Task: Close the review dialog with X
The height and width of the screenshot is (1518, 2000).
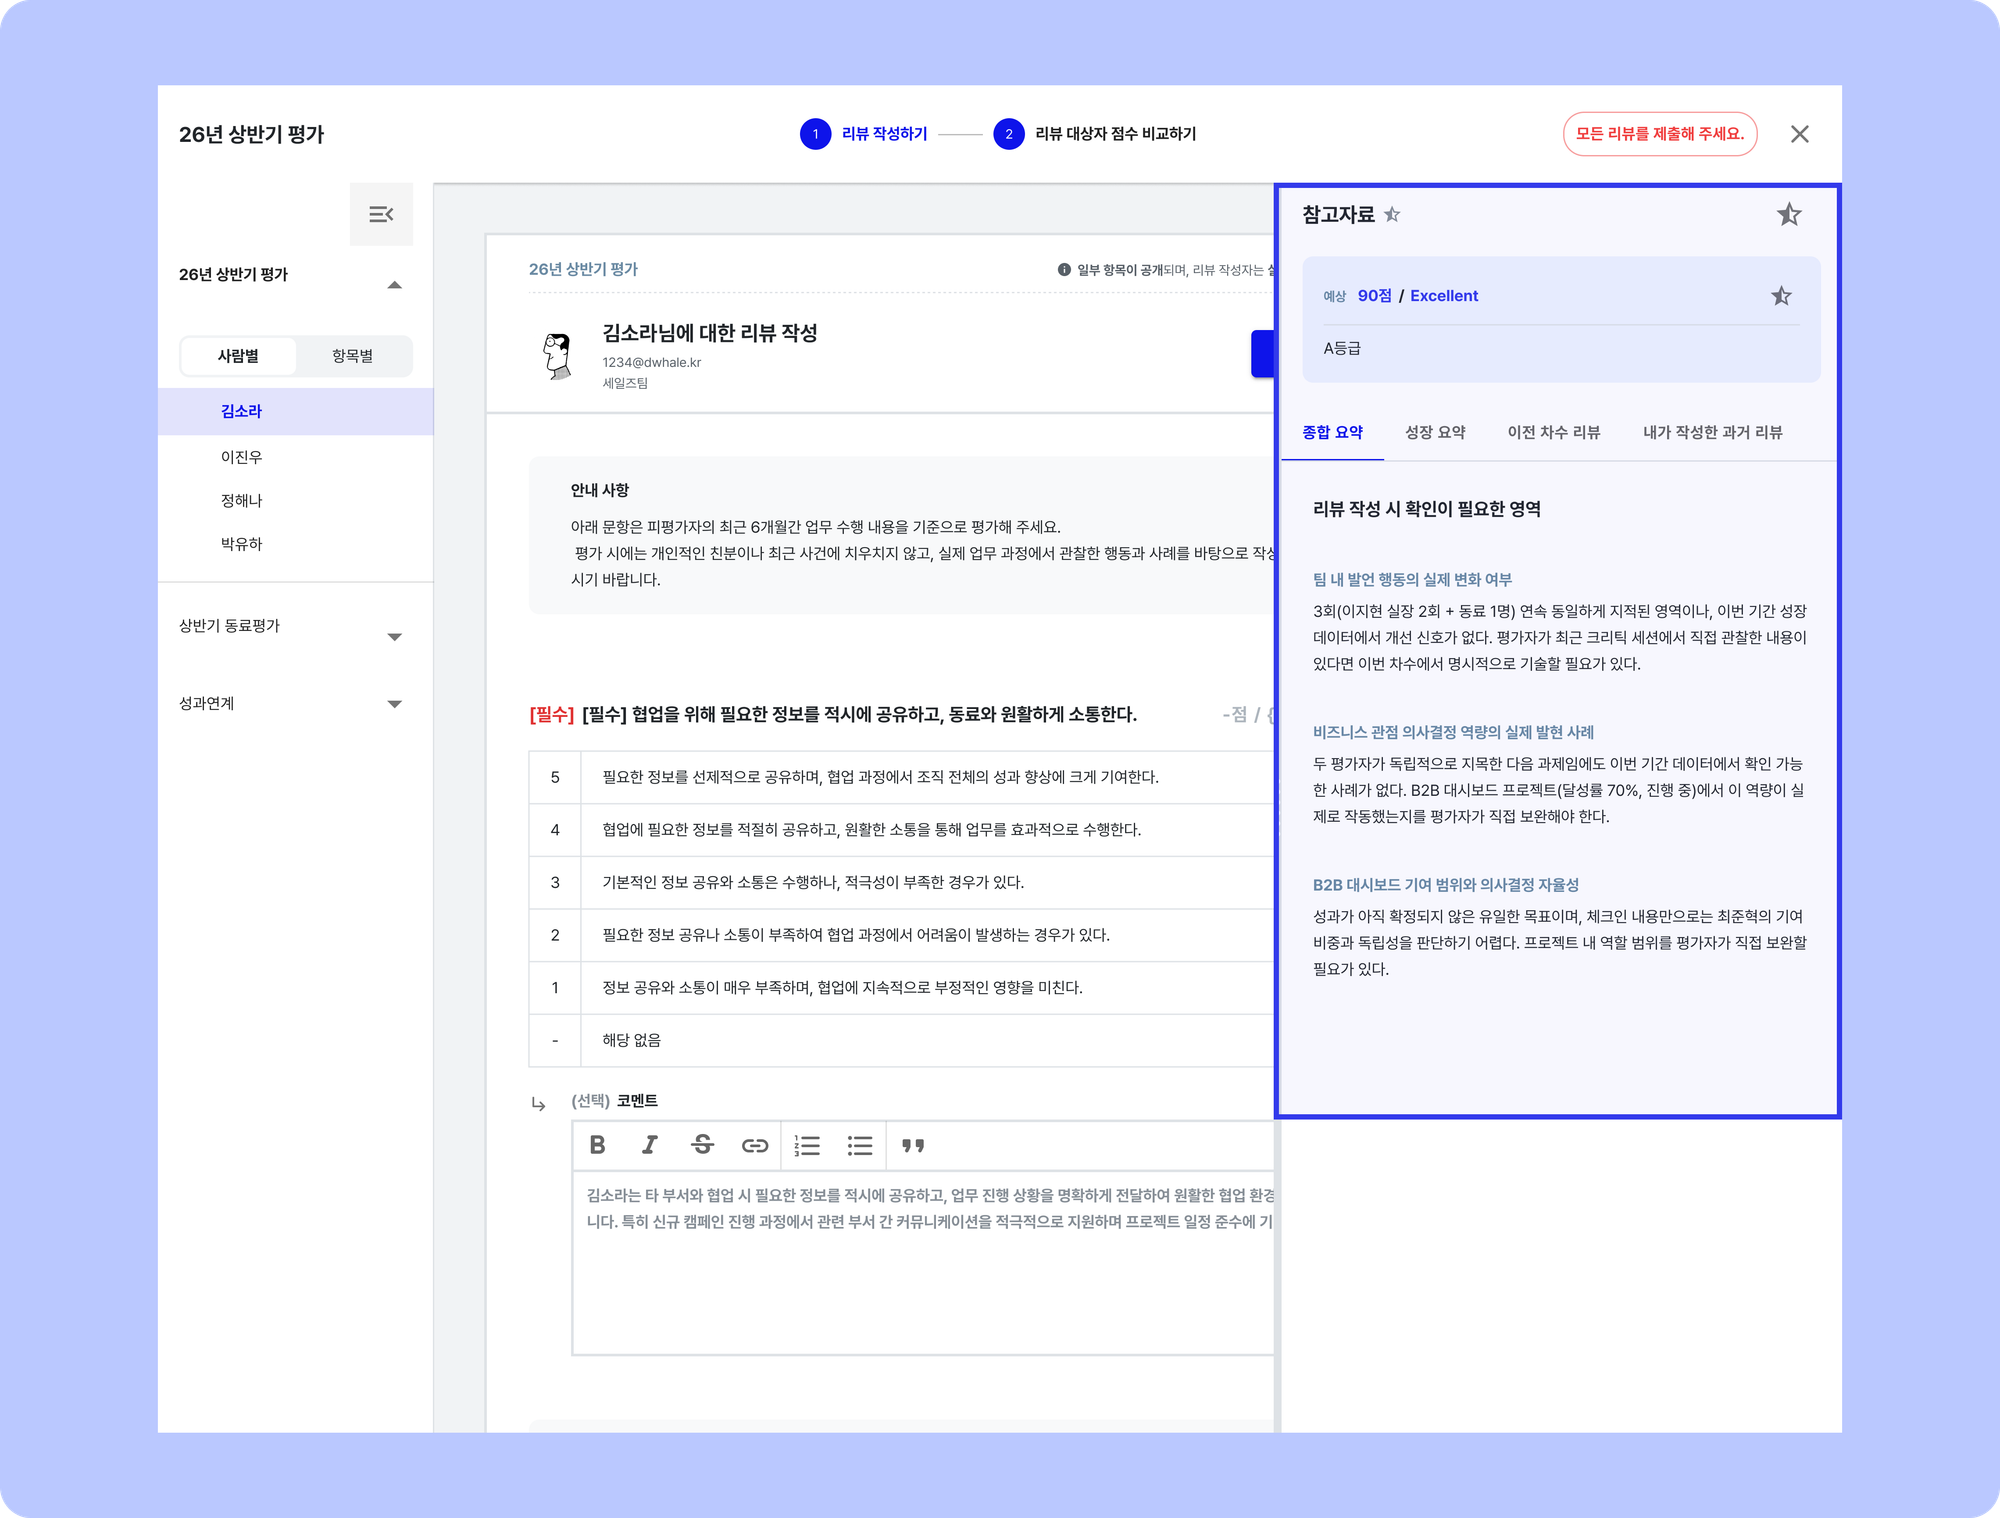Action: (x=1800, y=134)
